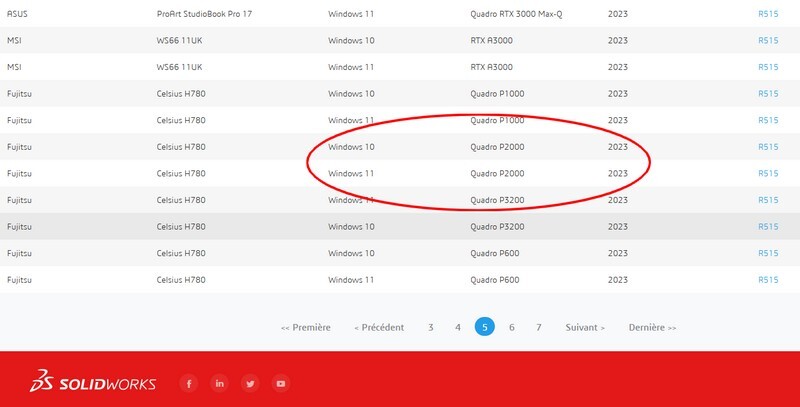Click the SolidWorks logo in the footer
This screenshot has width=800, height=407.
(93, 380)
